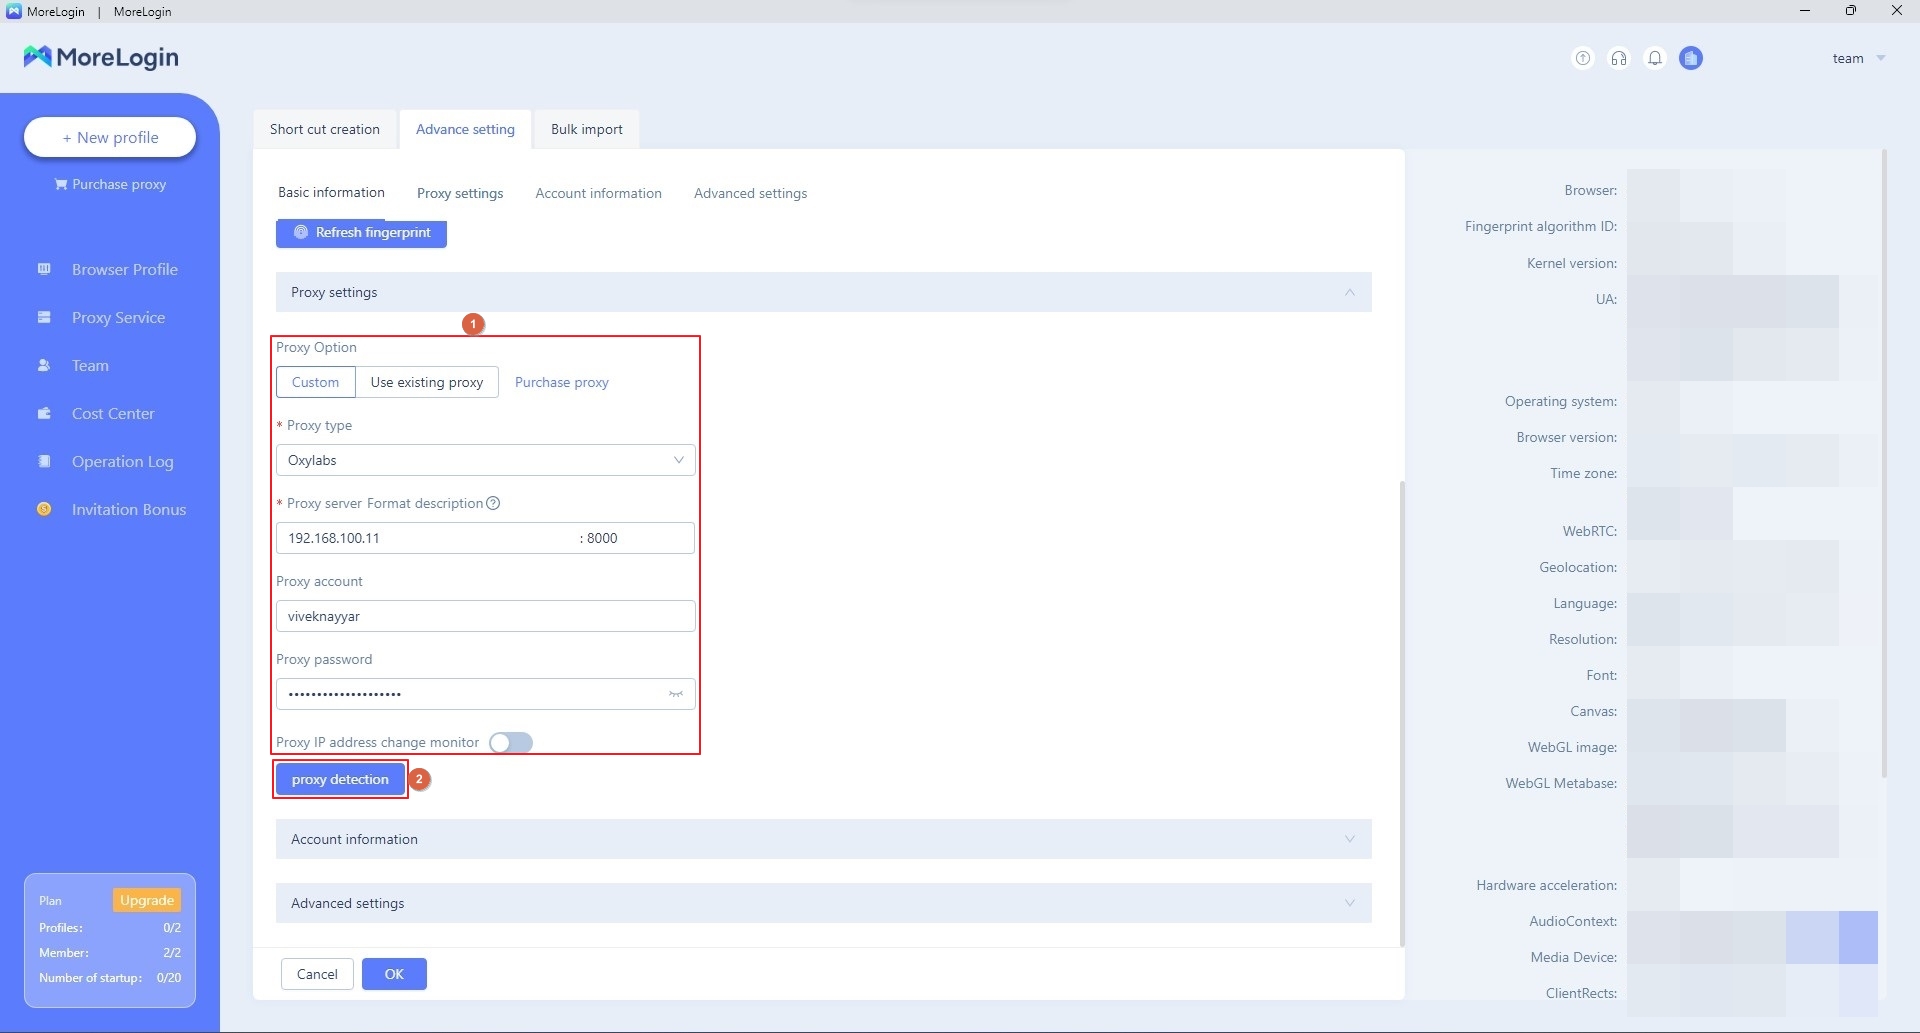
Task: Click the fingerprint icon on Refresh button
Action: tap(300, 232)
